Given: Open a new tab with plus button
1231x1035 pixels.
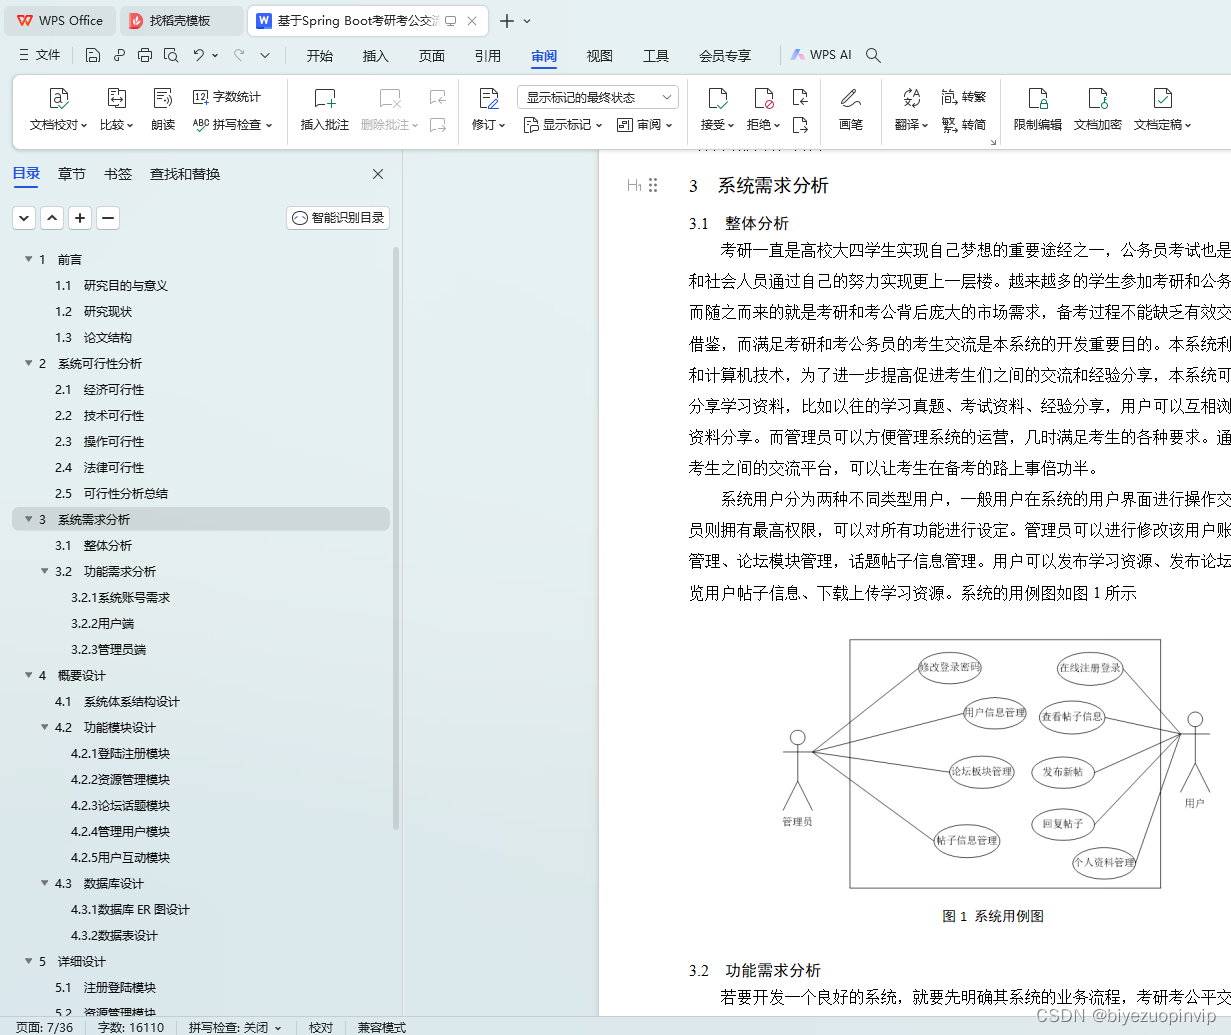Looking at the screenshot, I should 507,21.
